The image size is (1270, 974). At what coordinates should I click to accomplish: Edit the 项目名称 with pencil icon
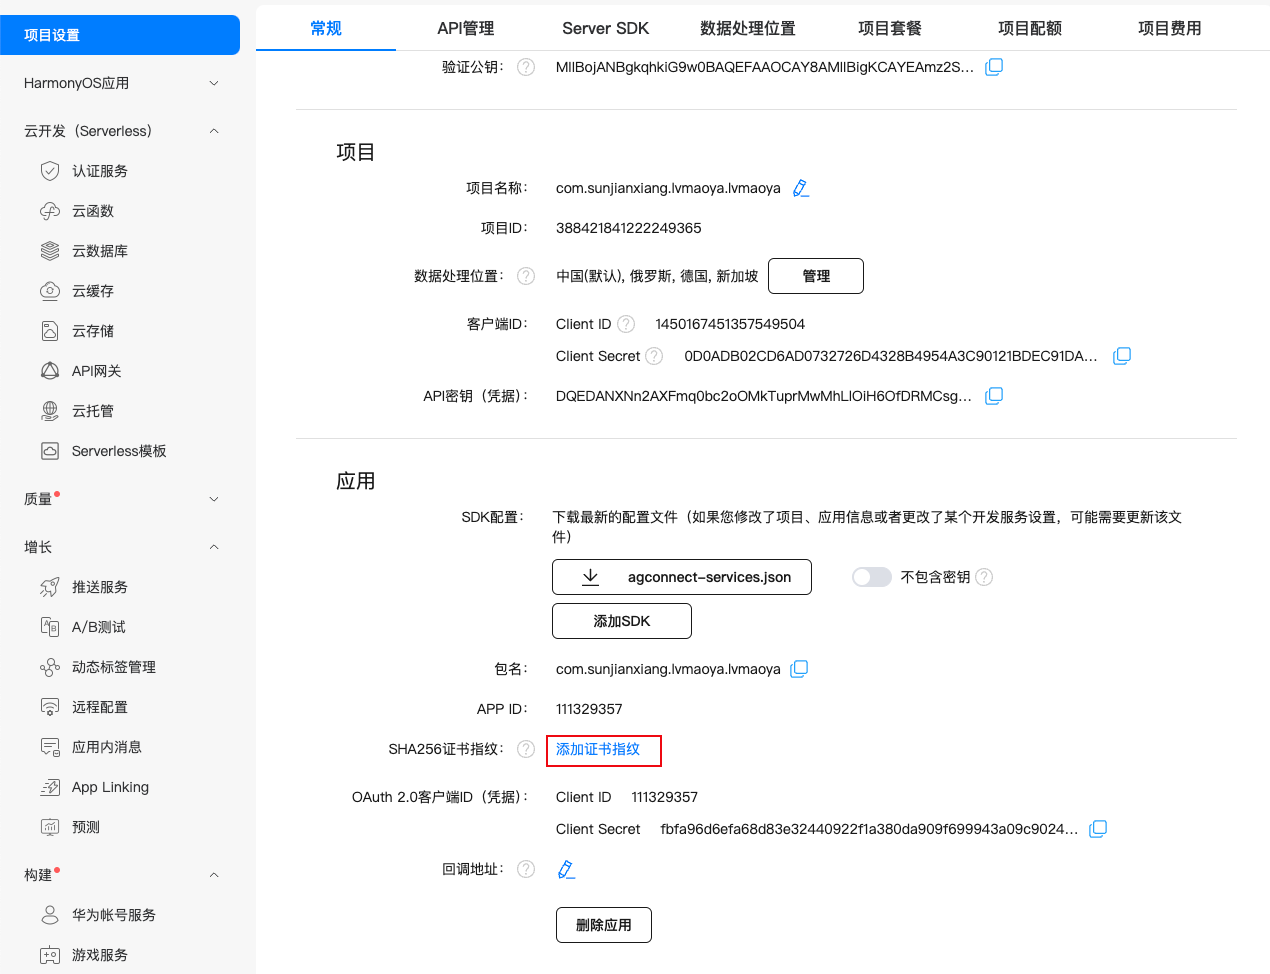800,188
